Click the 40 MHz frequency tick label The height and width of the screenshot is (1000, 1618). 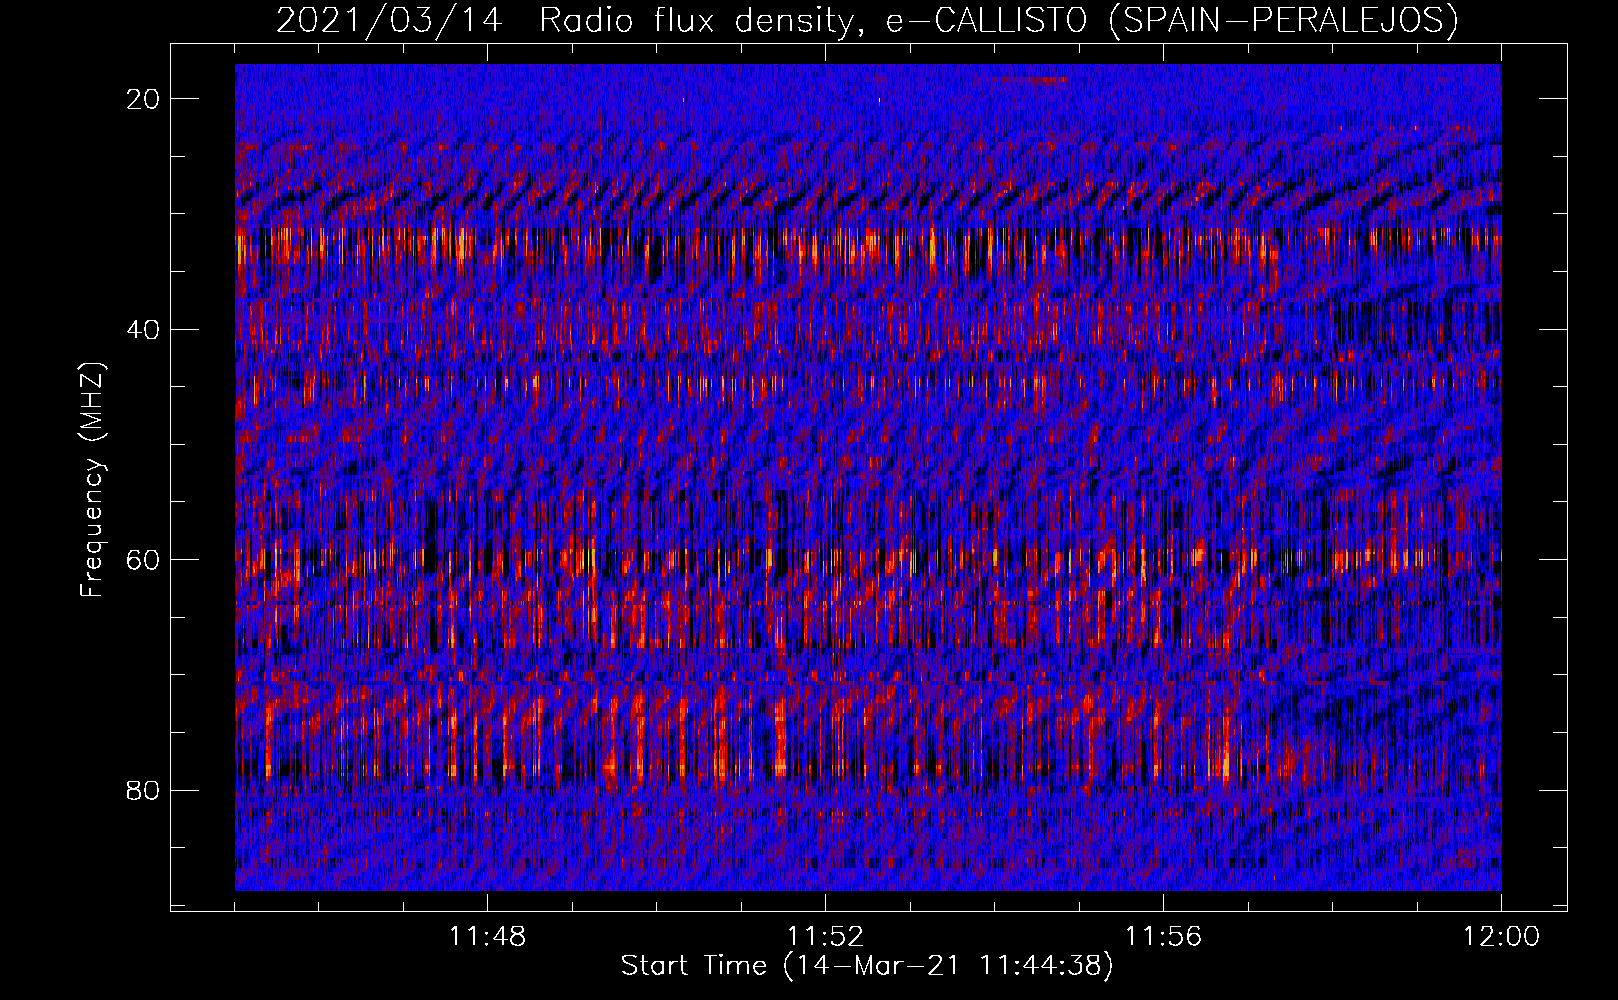144,329
